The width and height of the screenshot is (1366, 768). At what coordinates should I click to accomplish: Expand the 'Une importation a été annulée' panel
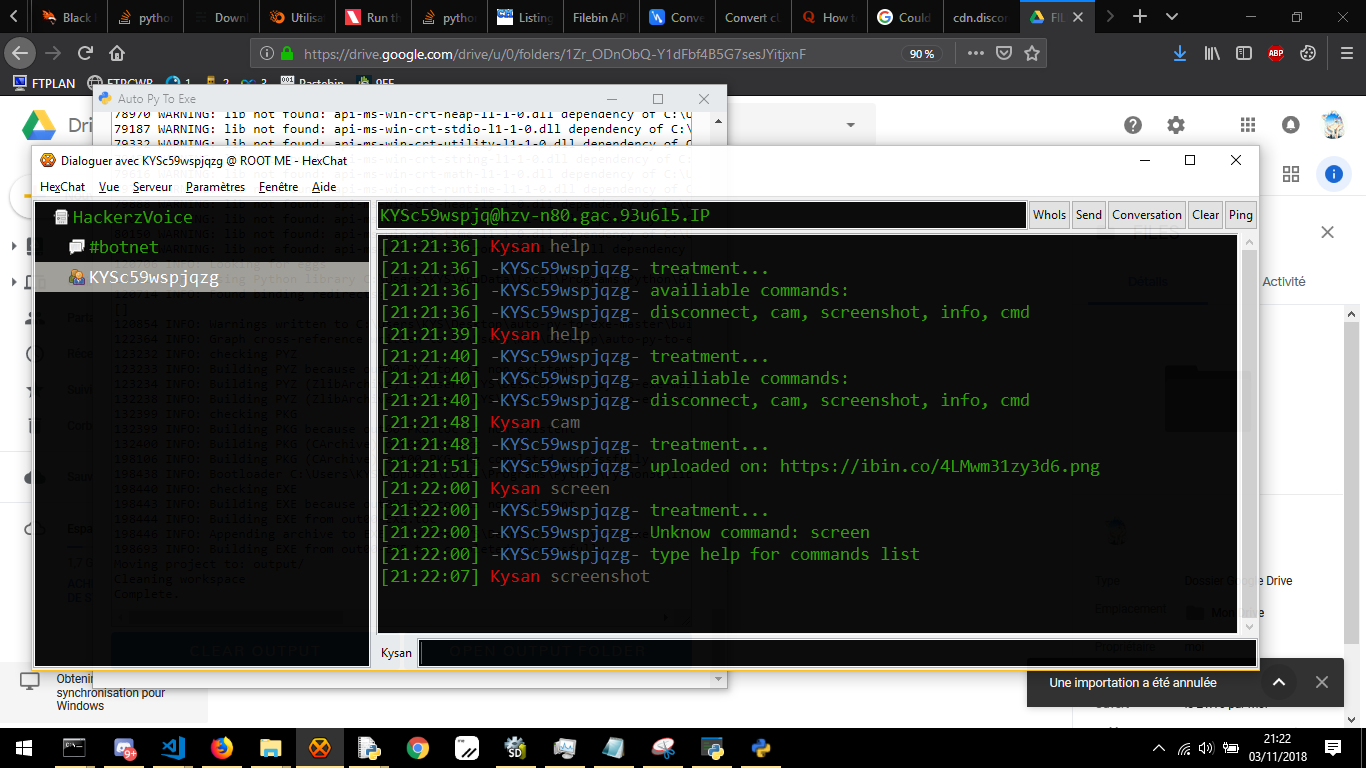(x=1279, y=682)
